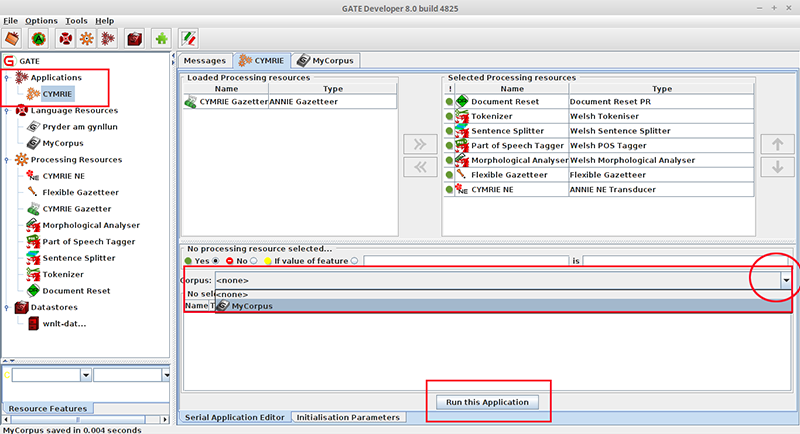Image resolution: width=800 pixels, height=434 pixels.
Task: Open the Initialisation Parameters tab
Action: [348, 417]
